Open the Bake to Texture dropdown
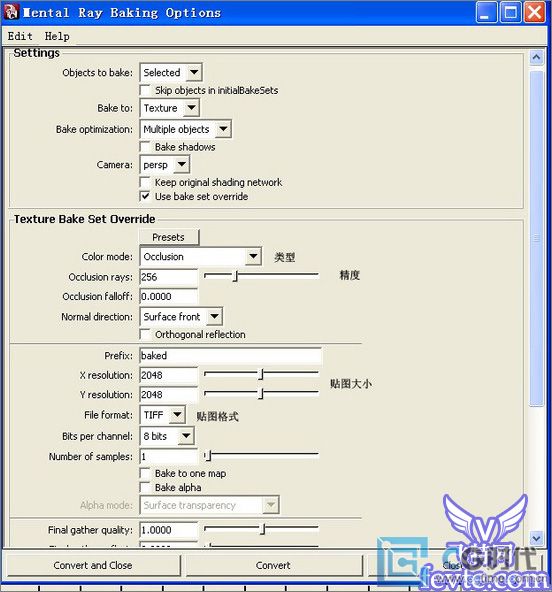The width and height of the screenshot is (552, 592). 170,108
